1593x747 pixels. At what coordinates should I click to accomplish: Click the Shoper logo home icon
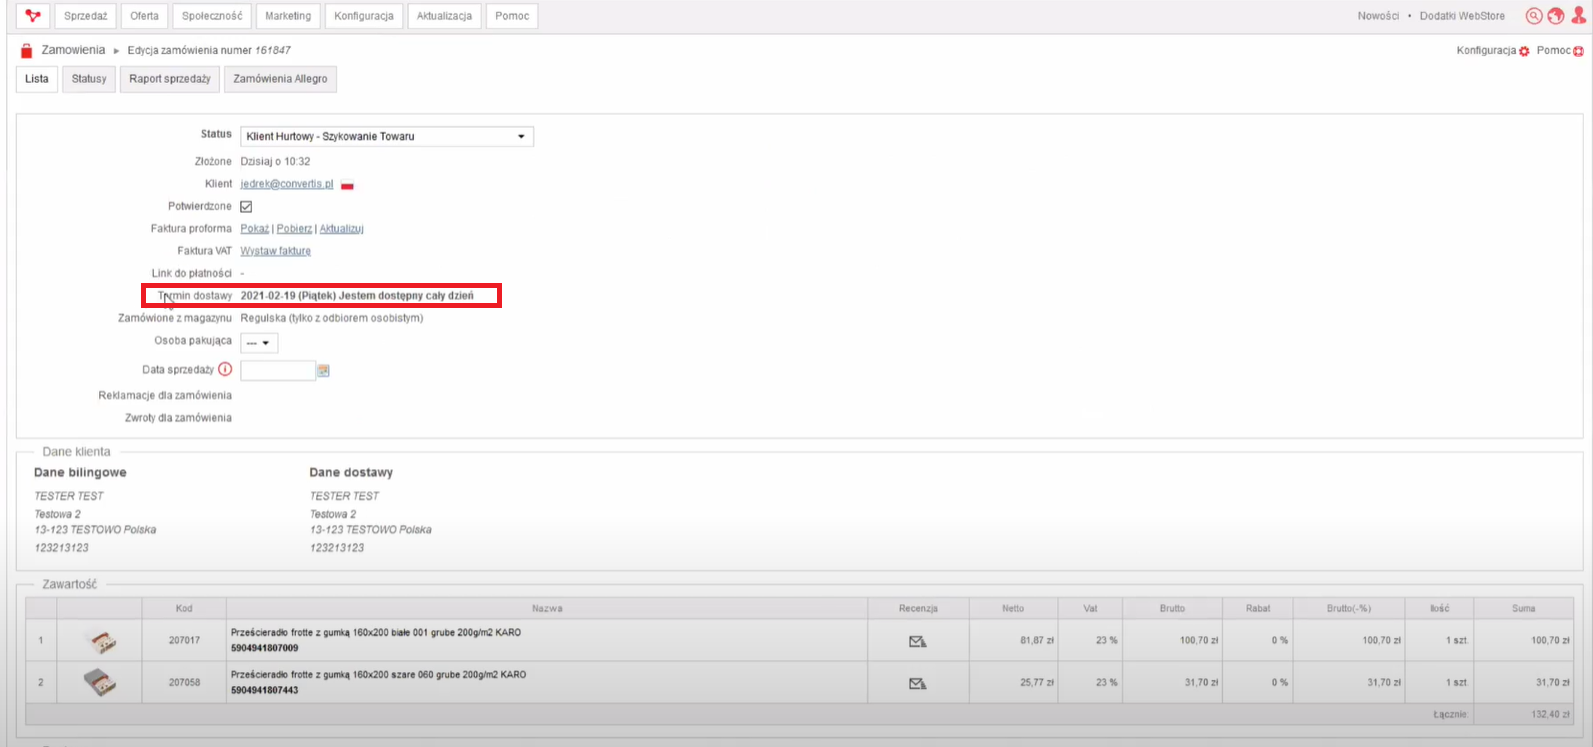(x=34, y=16)
